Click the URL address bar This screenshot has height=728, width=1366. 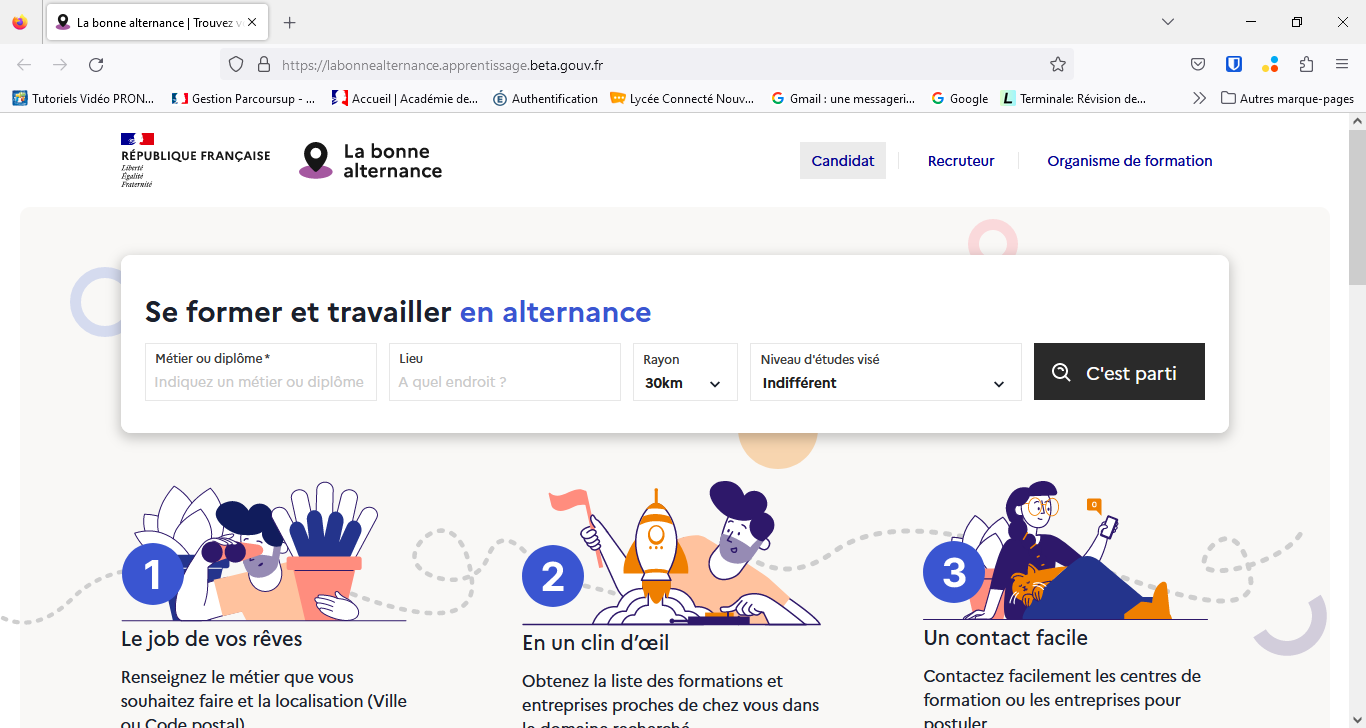coord(646,65)
